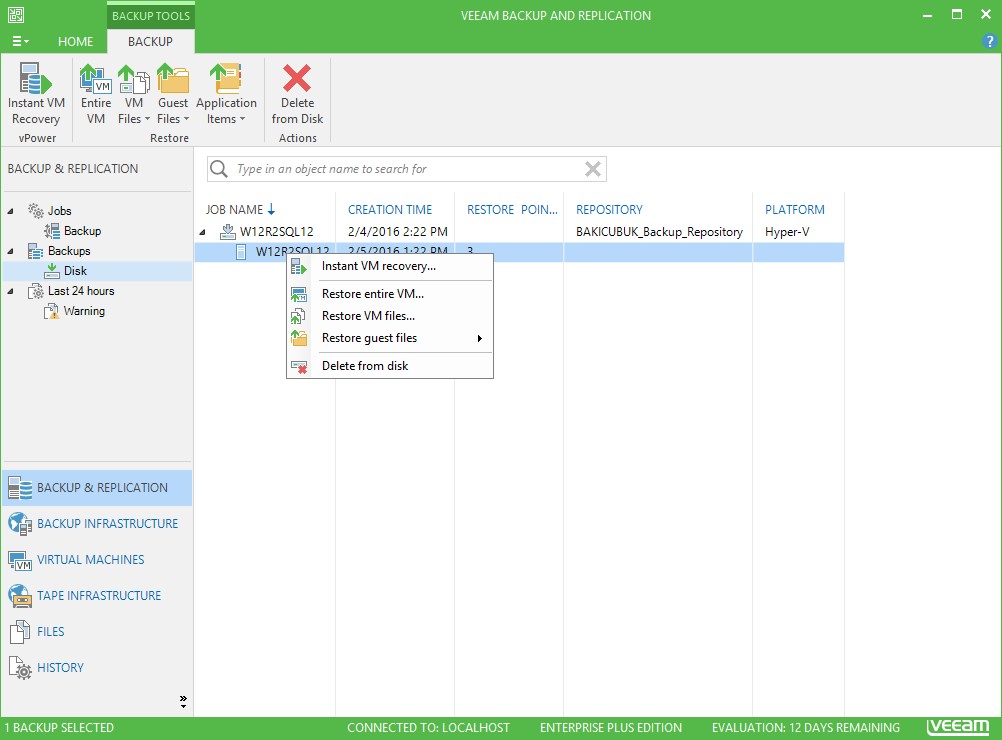The height and width of the screenshot is (740, 1002).
Task: Choose Instant VM recovery... from context menu
Action: (390, 266)
